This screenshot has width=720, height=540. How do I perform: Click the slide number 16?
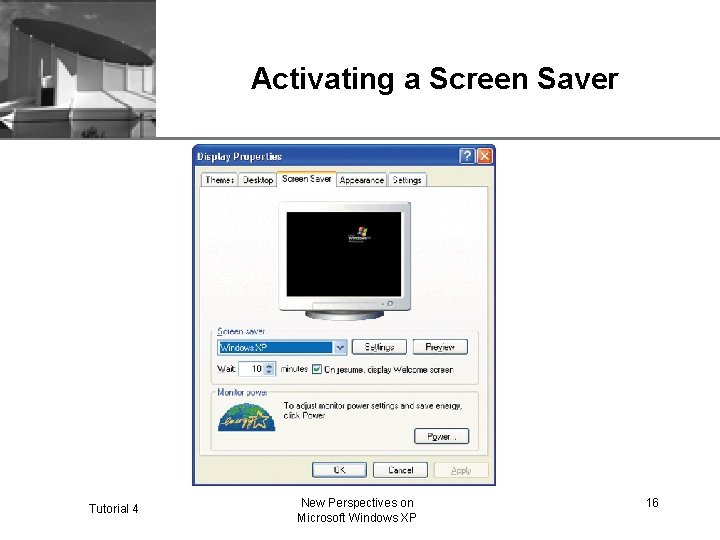[652, 503]
